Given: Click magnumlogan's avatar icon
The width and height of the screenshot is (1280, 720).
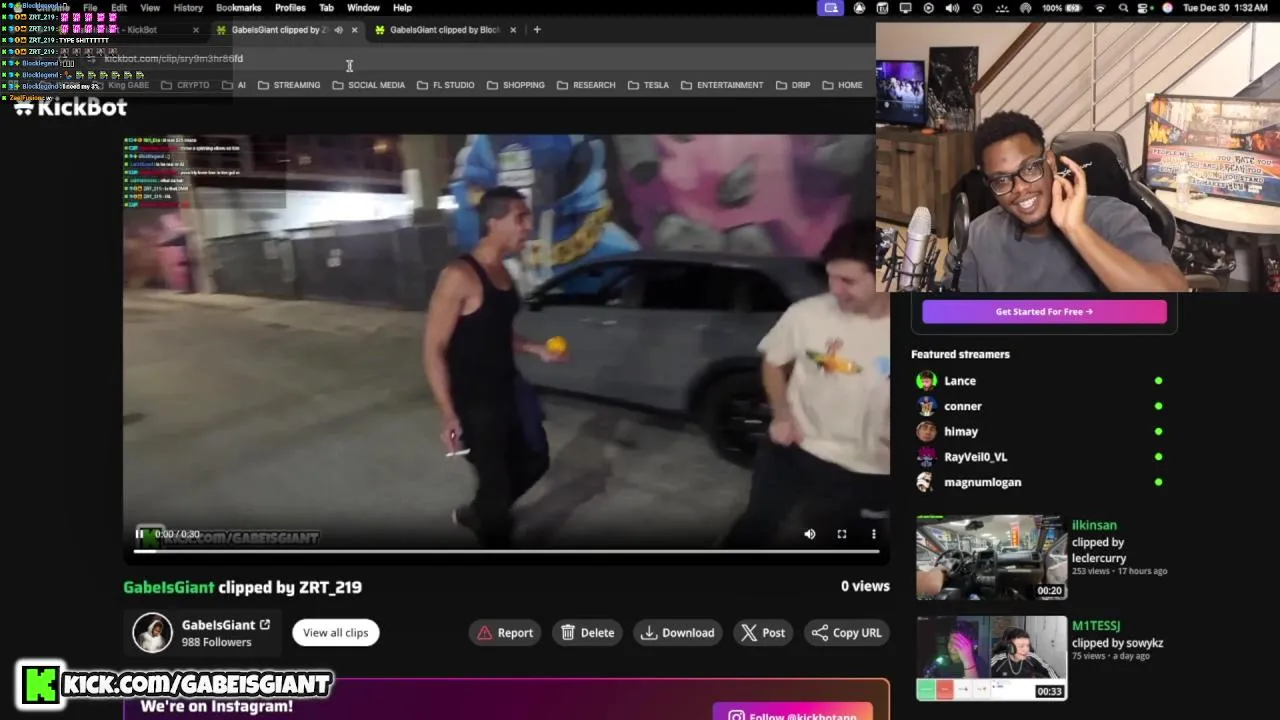Looking at the screenshot, I should tap(926, 482).
